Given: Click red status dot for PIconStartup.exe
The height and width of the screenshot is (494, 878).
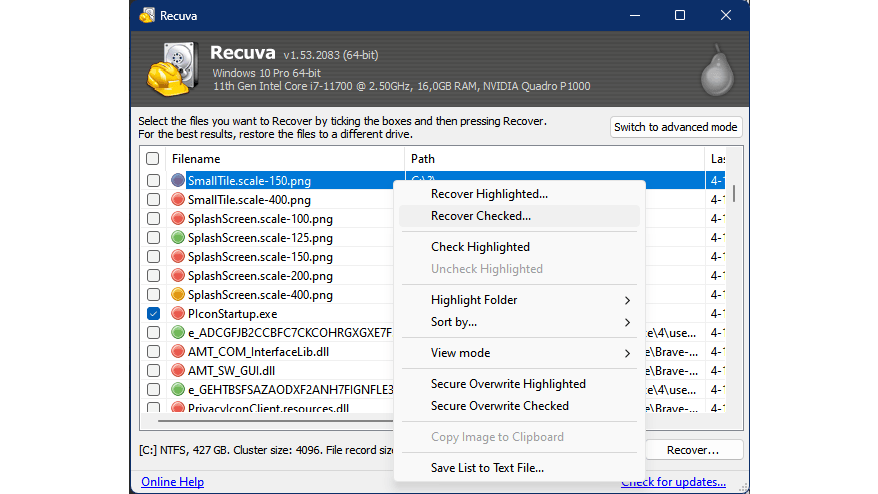Looking at the screenshot, I should pos(178,314).
